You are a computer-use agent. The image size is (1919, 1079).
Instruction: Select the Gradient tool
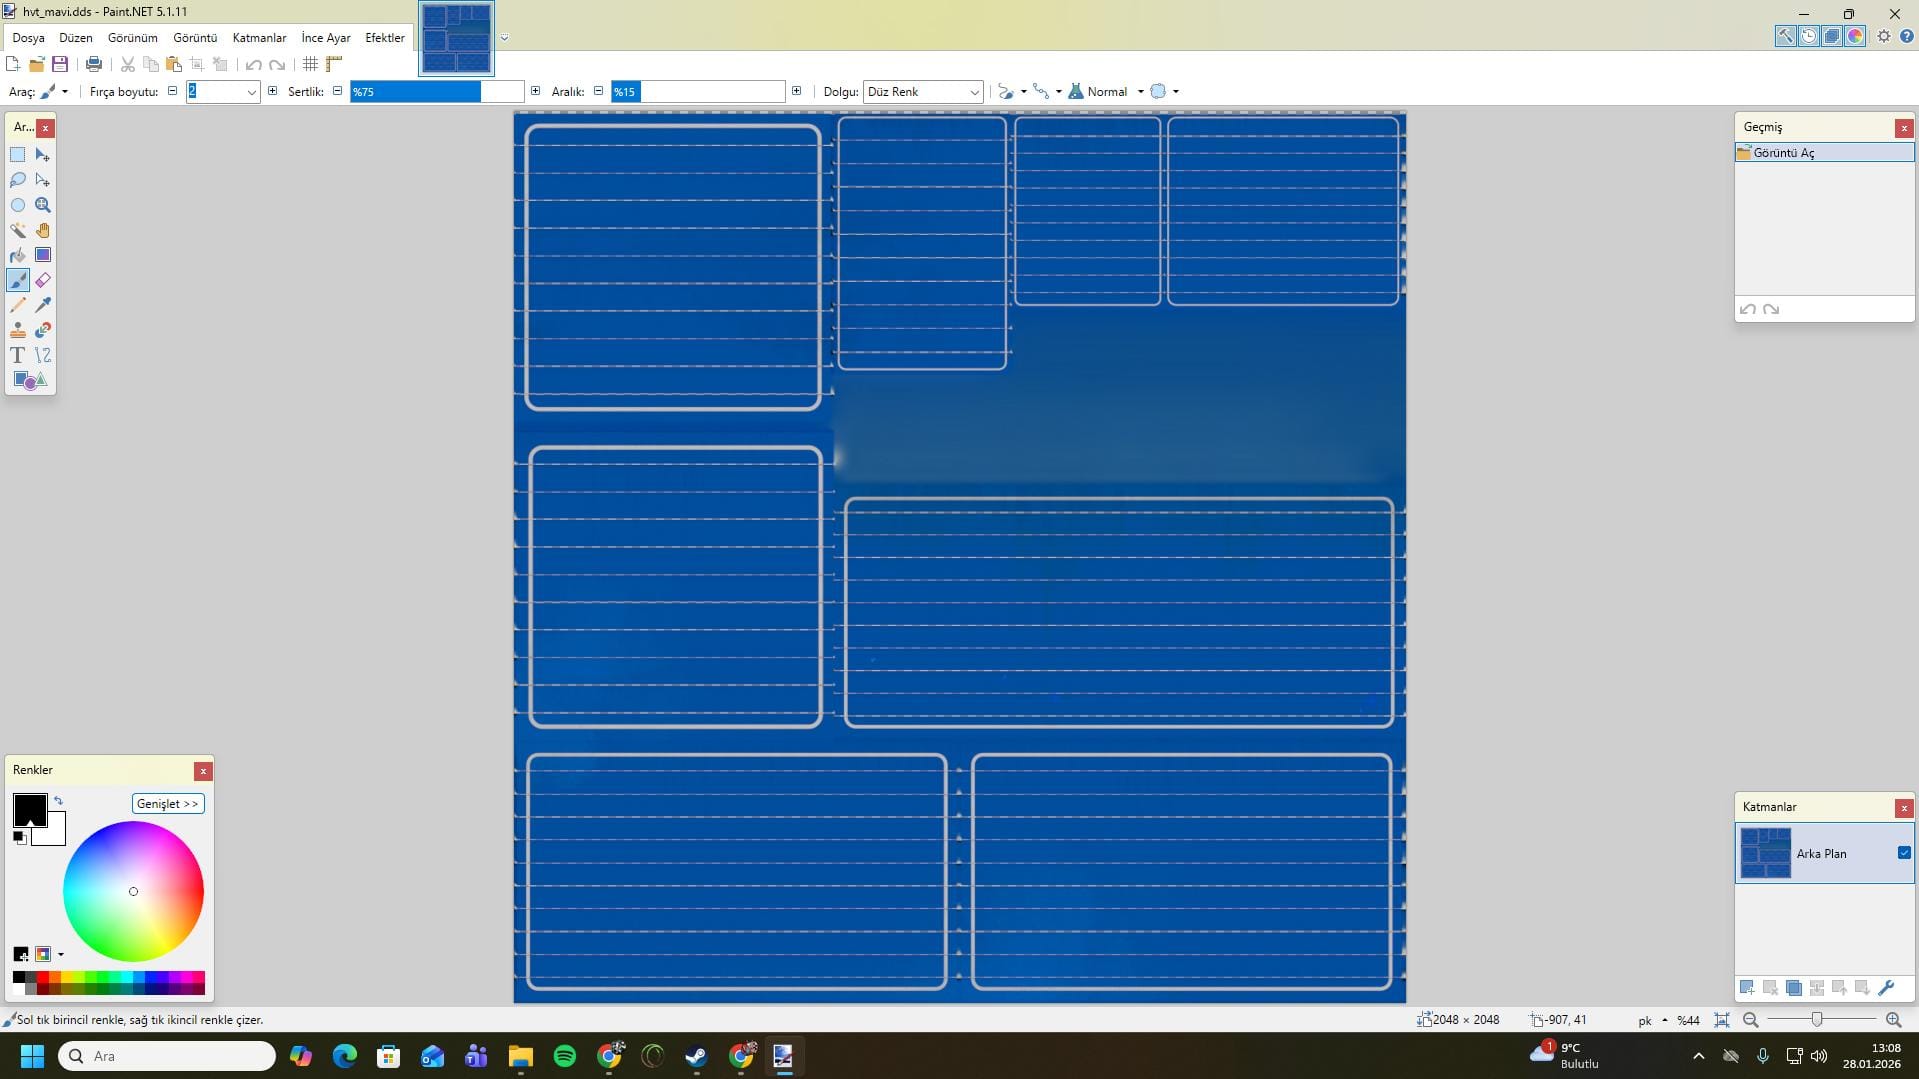[x=43, y=255]
